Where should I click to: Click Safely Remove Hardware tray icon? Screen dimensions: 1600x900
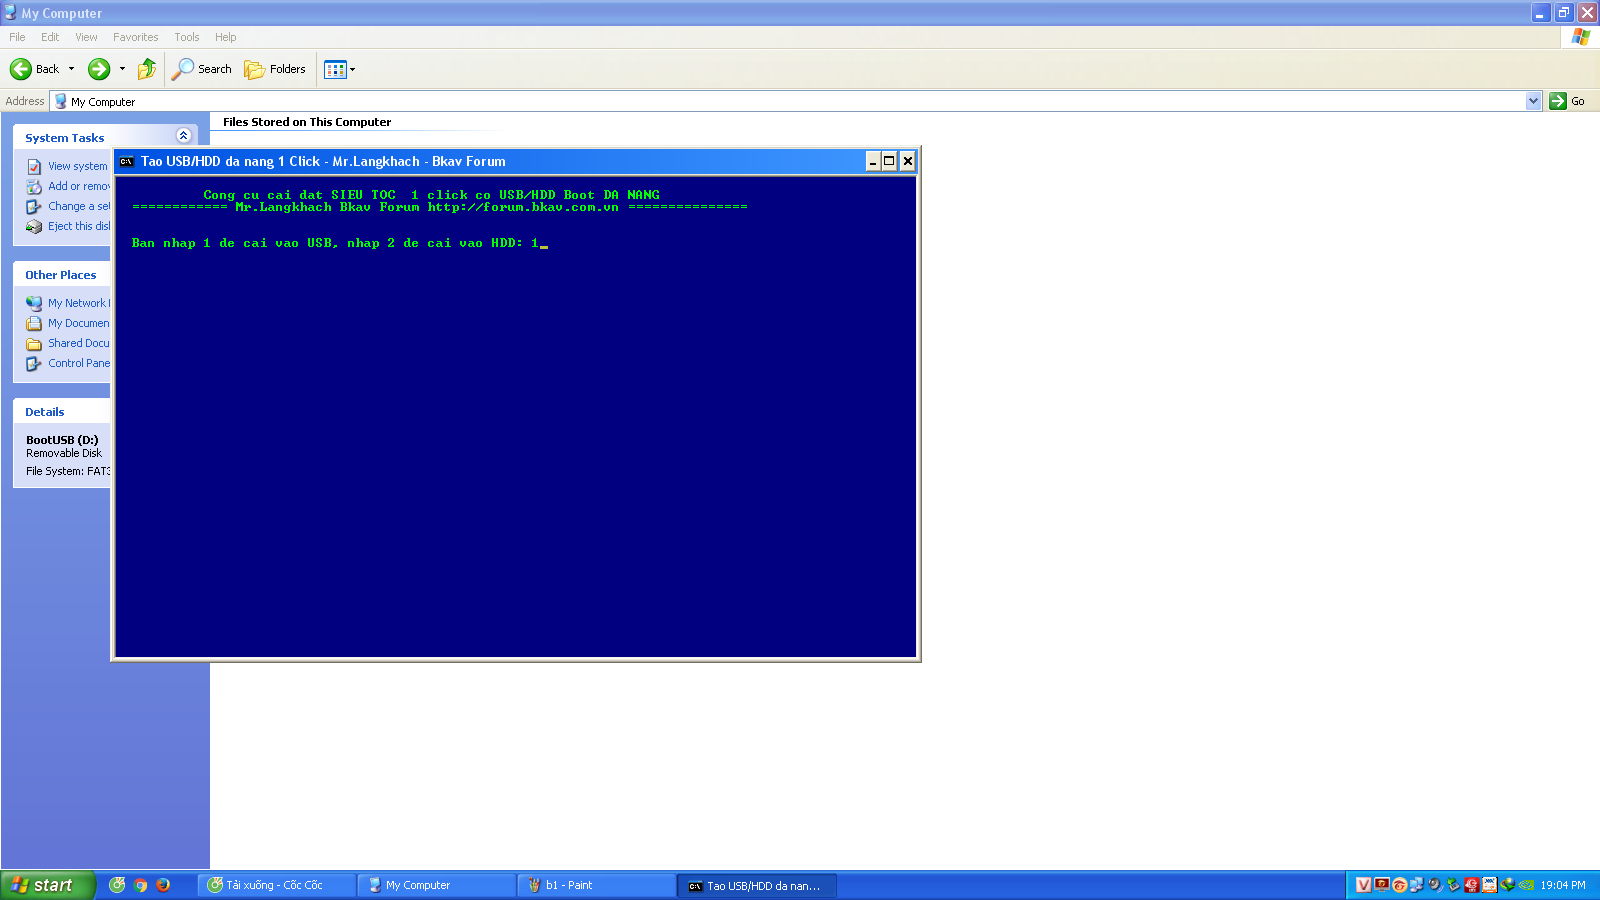pyautogui.click(x=1453, y=885)
